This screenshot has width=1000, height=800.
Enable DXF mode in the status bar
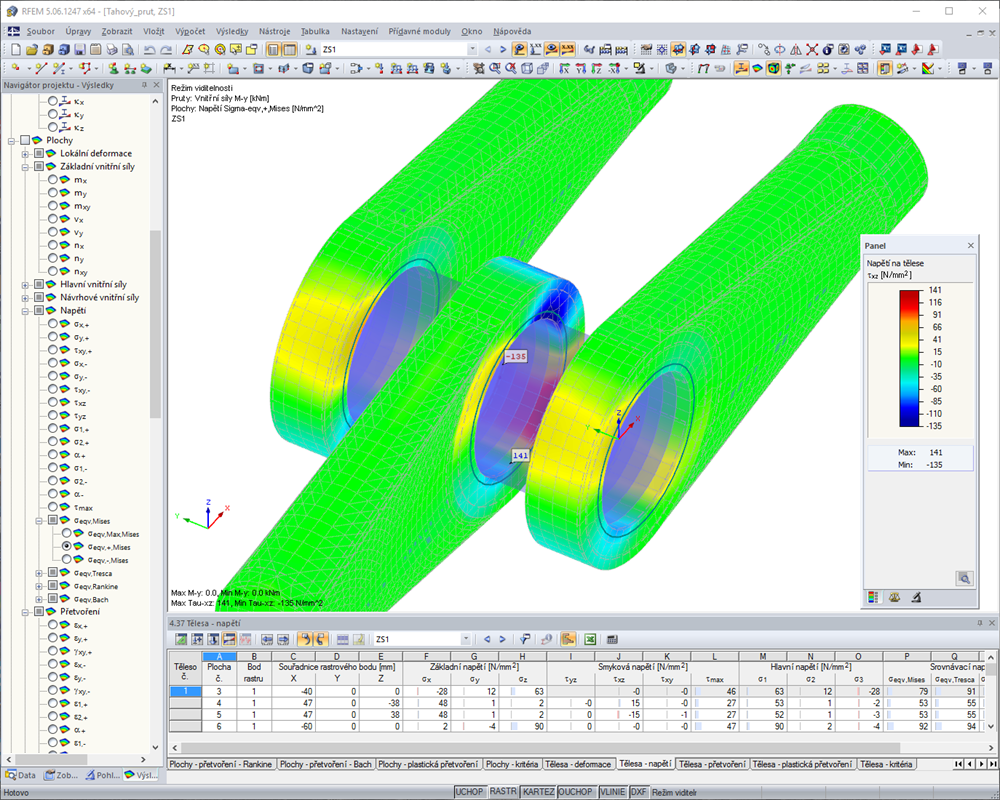tap(639, 791)
